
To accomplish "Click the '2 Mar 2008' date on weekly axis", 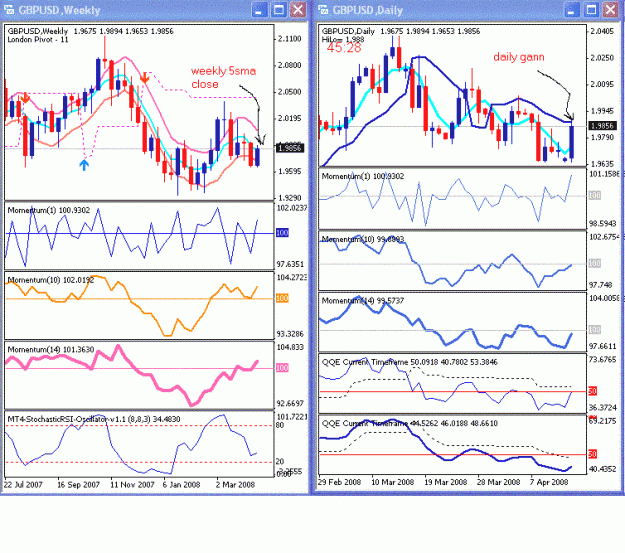I will click(235, 485).
